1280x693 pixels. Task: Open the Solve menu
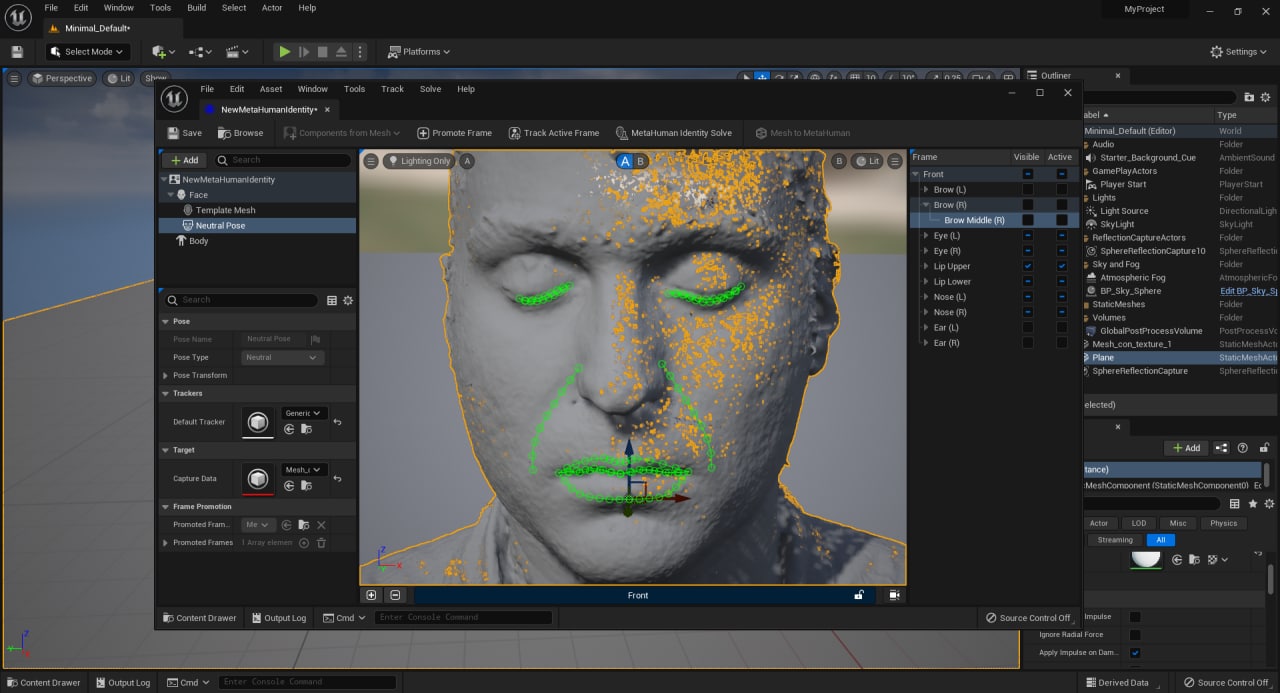pos(430,89)
